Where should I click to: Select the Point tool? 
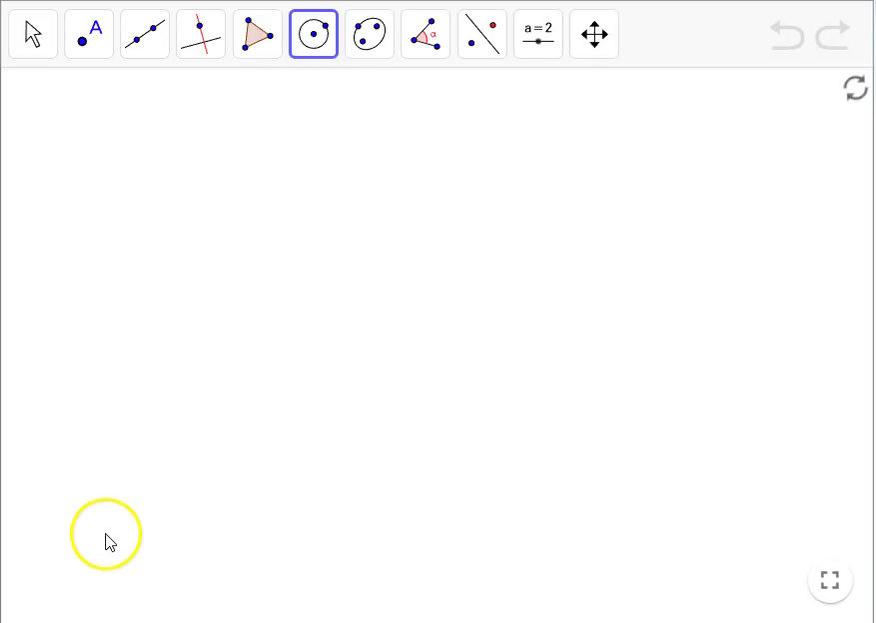(89, 34)
